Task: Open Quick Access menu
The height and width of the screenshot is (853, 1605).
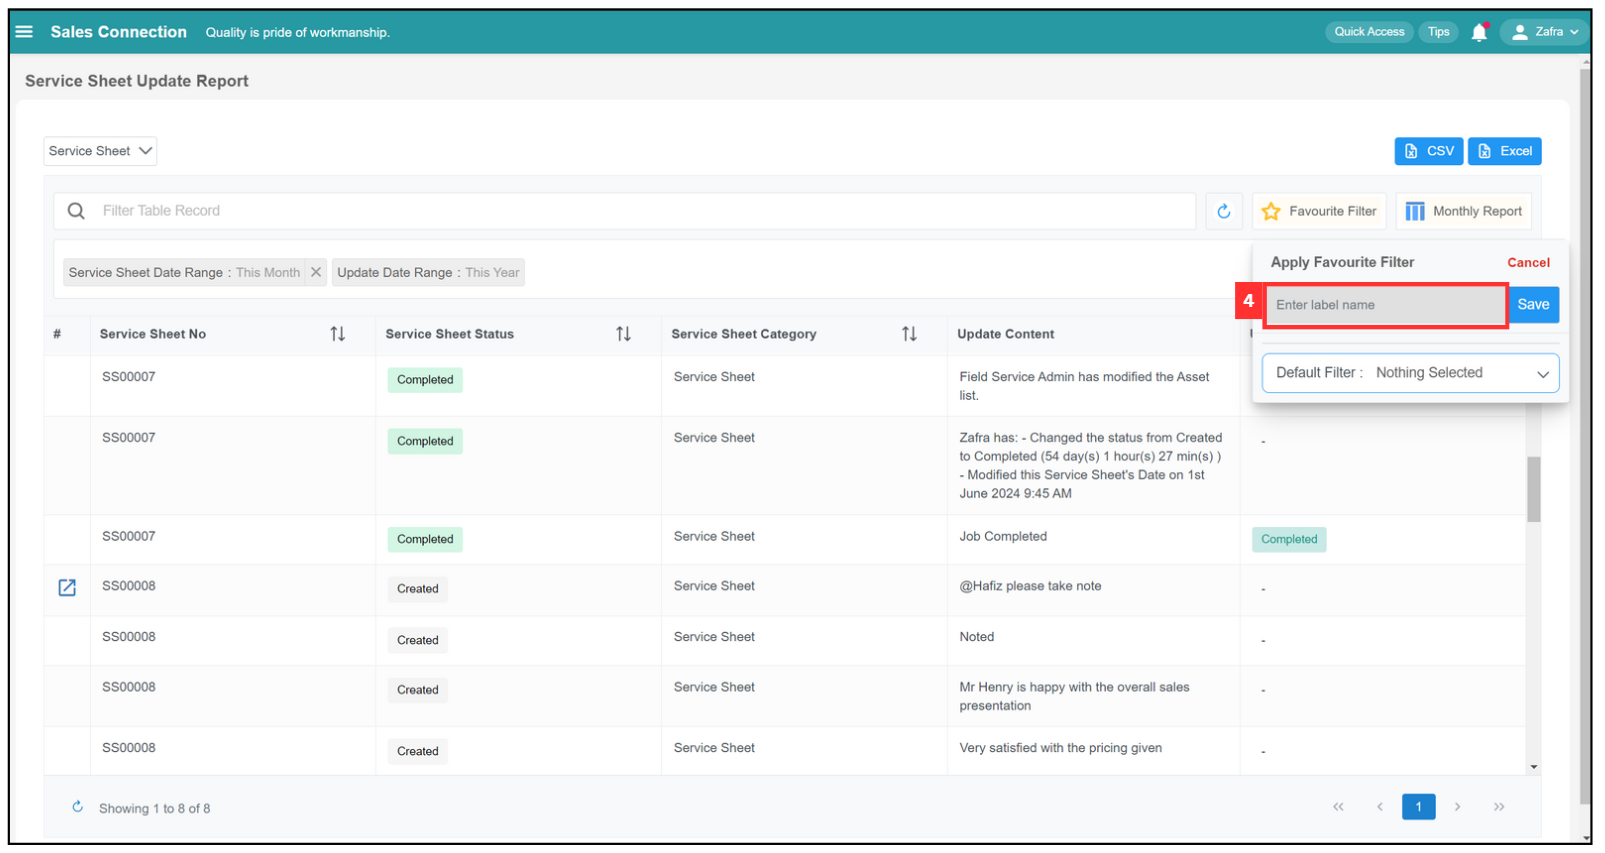Action: click(x=1369, y=32)
